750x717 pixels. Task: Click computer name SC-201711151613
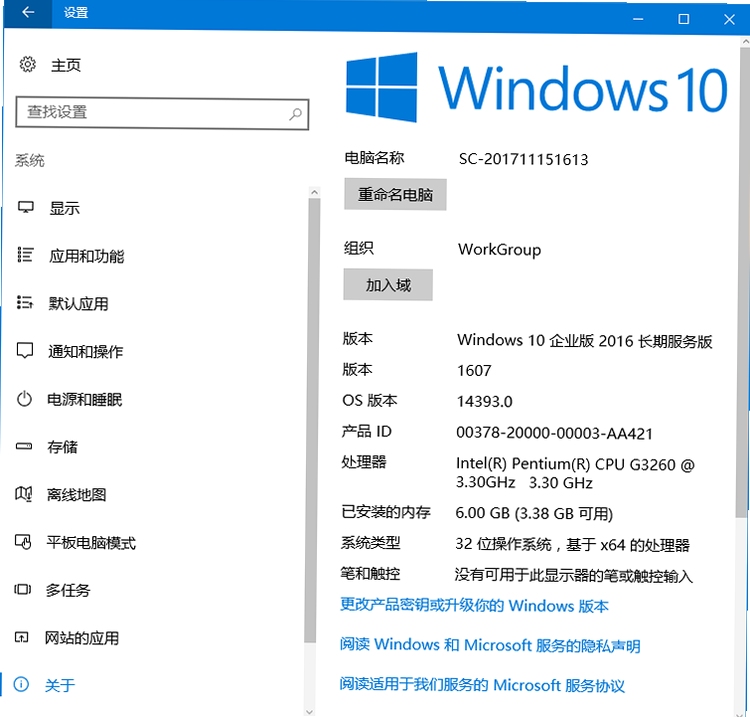(x=523, y=159)
